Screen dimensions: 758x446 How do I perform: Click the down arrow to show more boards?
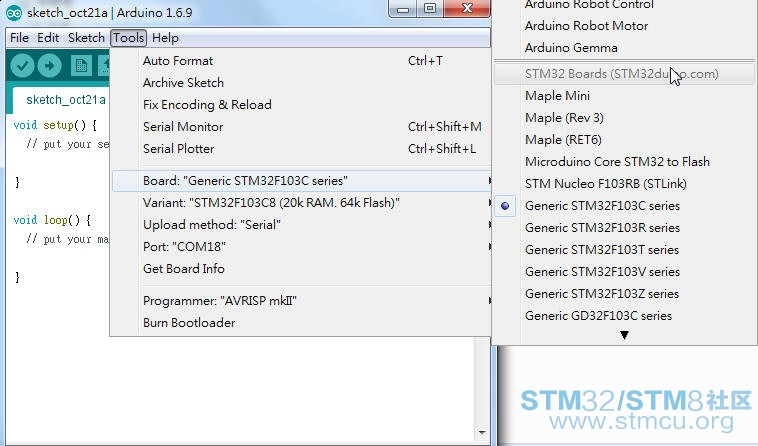point(624,335)
